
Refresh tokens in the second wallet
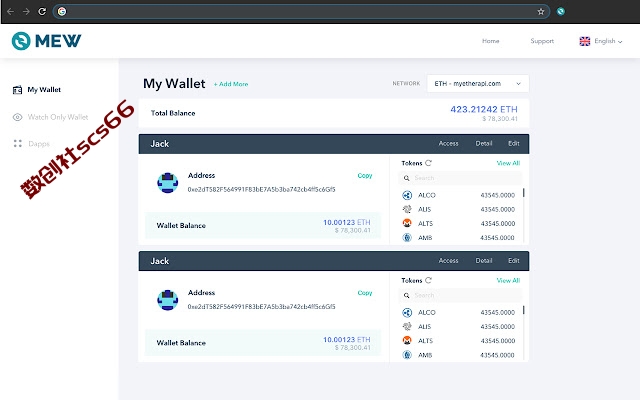click(x=428, y=280)
